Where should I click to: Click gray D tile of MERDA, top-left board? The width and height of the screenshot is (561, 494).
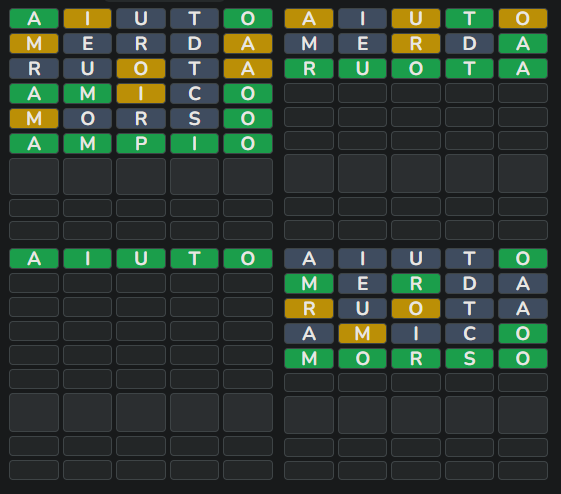click(x=194, y=43)
